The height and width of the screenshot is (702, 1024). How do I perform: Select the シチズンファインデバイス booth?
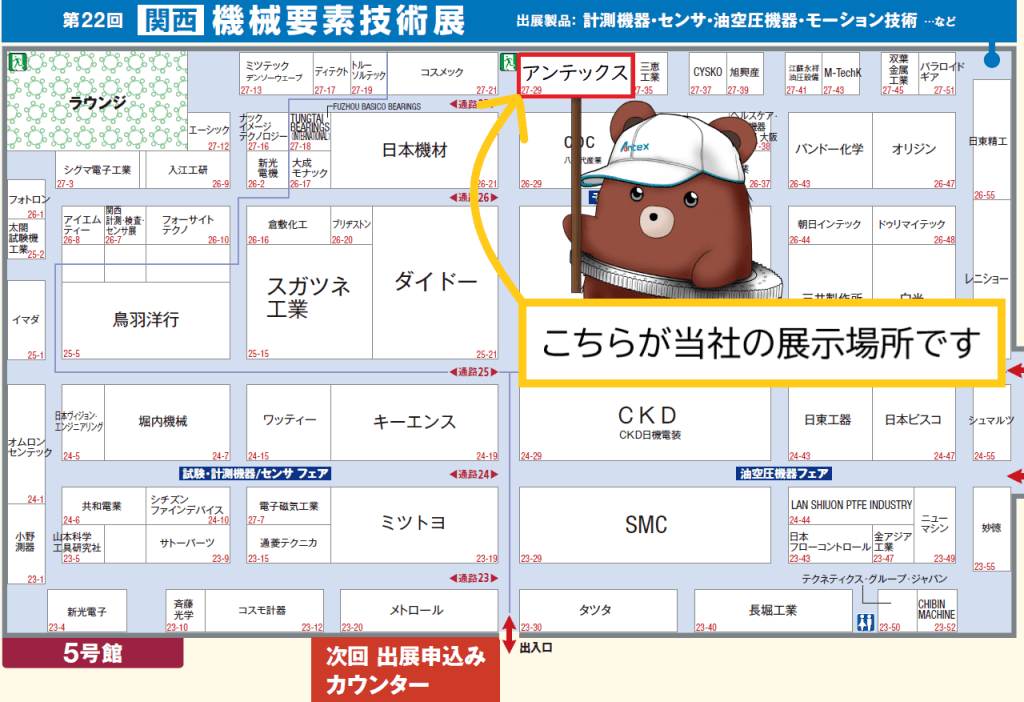pyautogui.click(x=188, y=506)
